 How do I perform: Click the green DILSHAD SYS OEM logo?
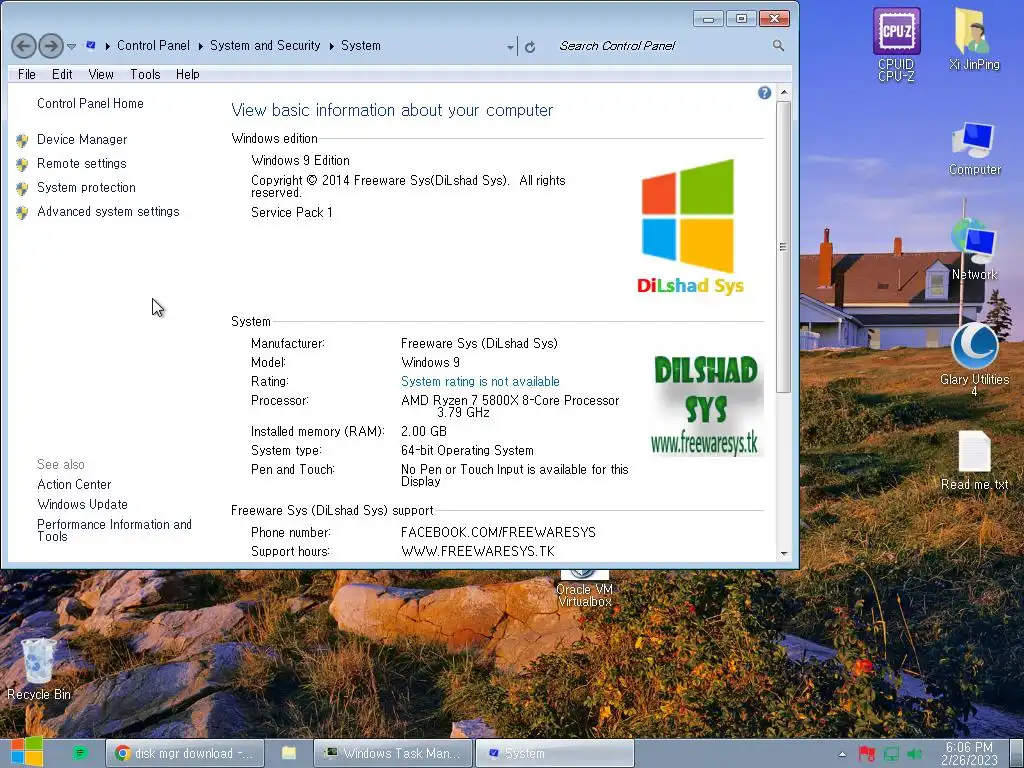(707, 405)
